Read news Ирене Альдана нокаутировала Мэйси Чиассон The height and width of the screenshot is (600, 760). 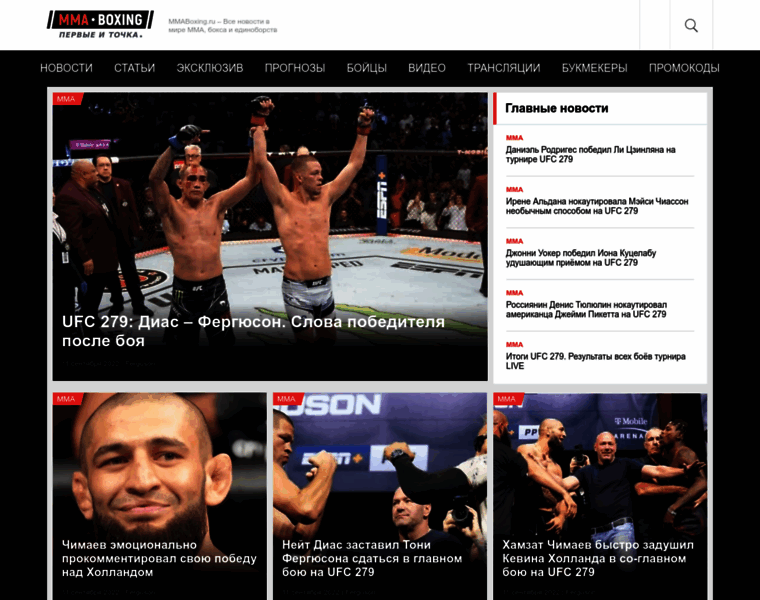(x=597, y=206)
